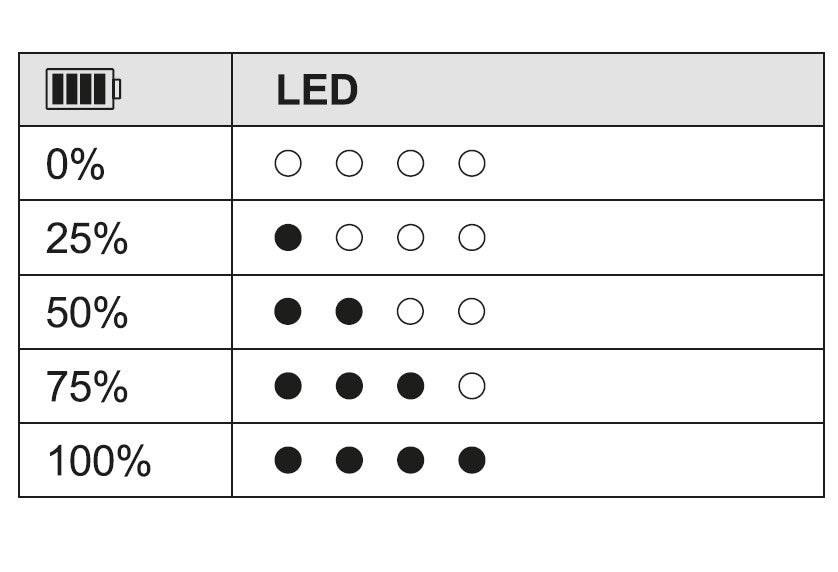Viewport: 838px width, 572px height.
Task: Click the filled LED dot in 25% row
Action: click(288, 237)
